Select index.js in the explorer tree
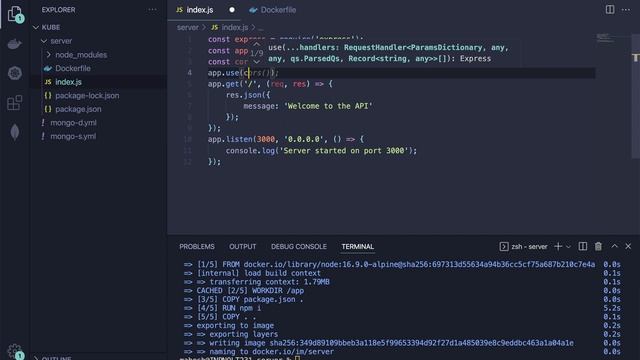The height and width of the screenshot is (360, 640). [68, 82]
